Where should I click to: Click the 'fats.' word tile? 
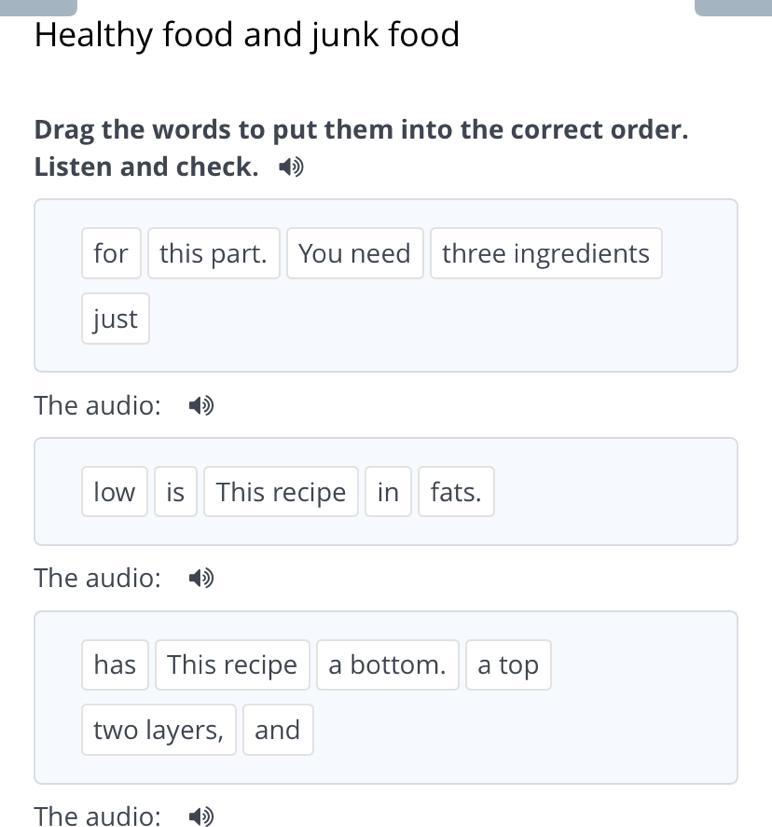(456, 492)
